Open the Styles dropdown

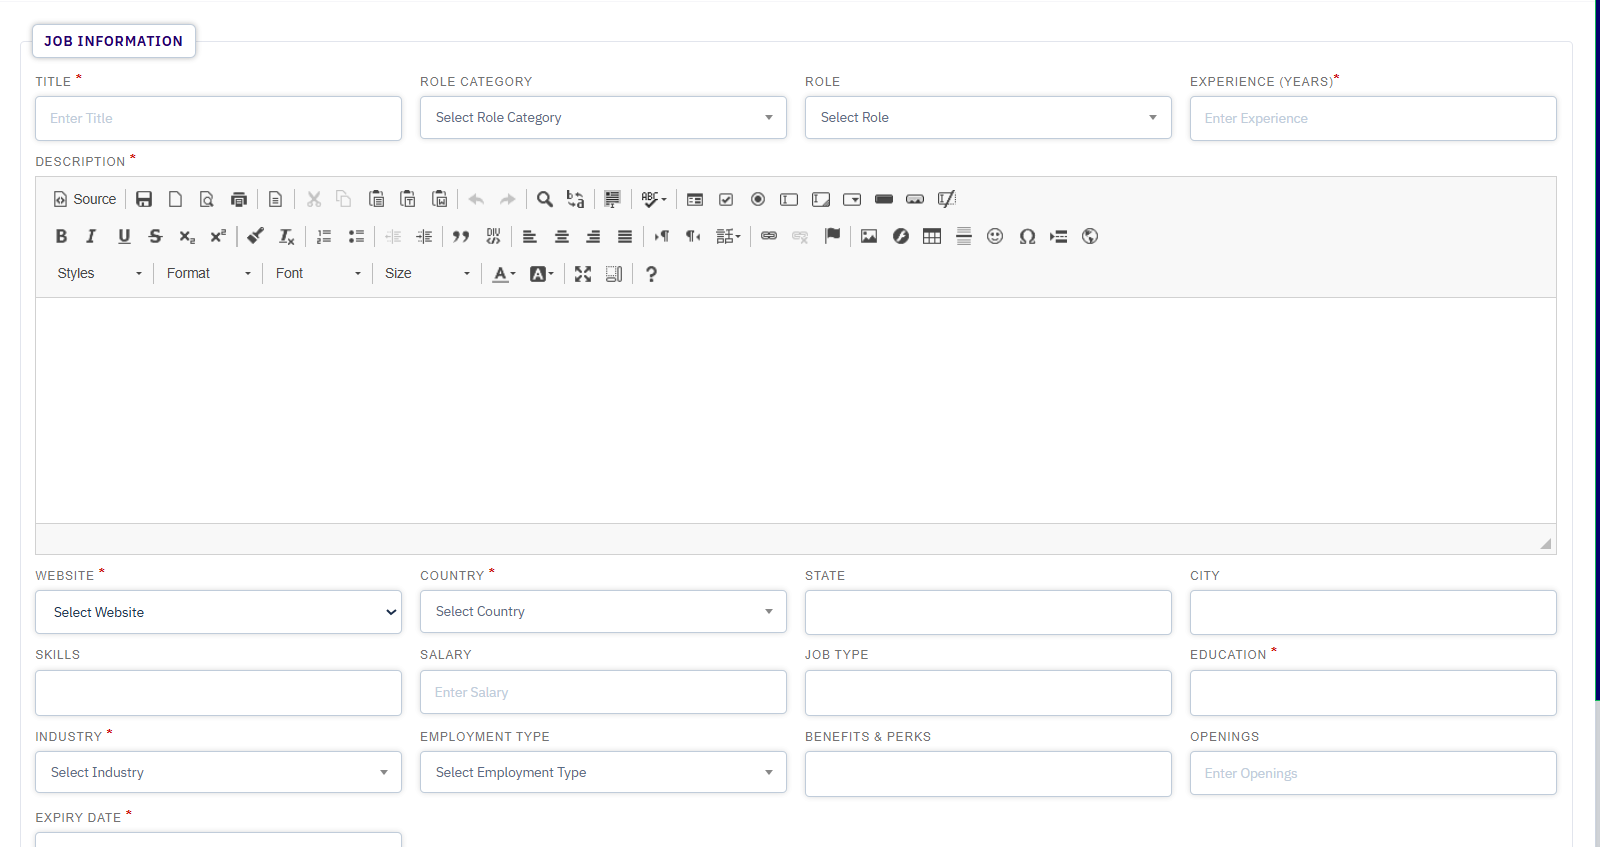tap(99, 273)
